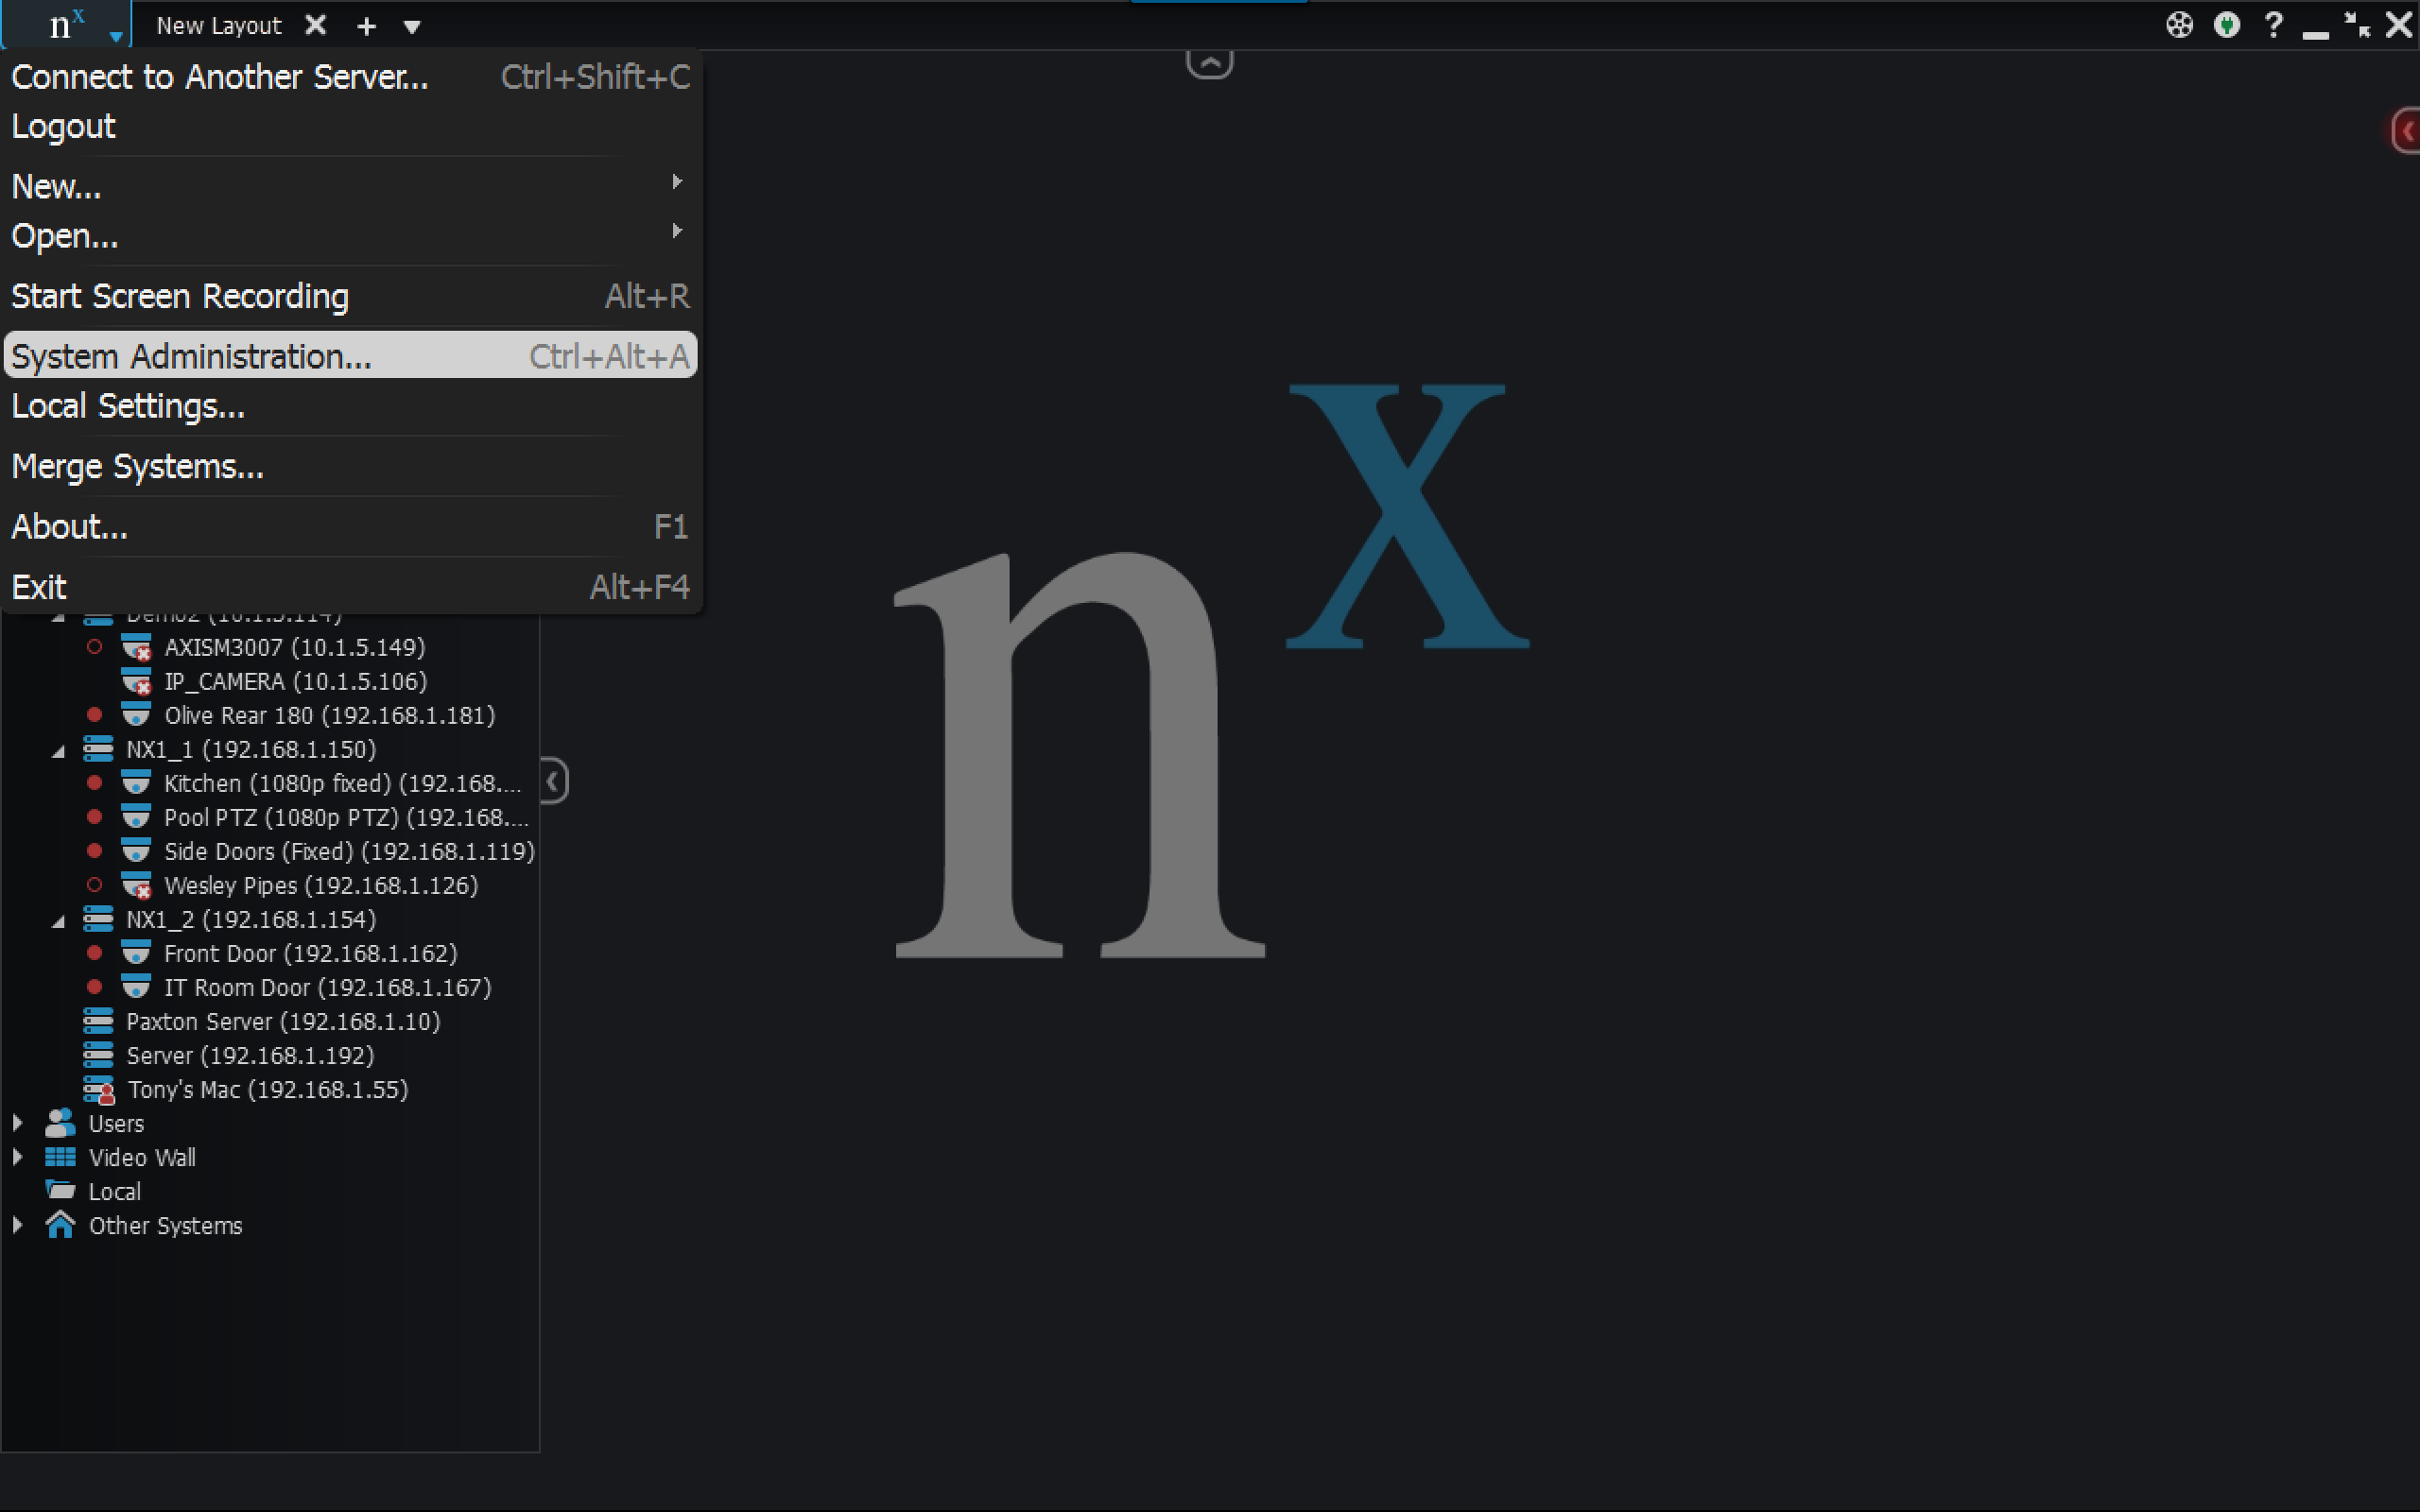2420x1512 pixels.
Task: Click the Other Systems home icon
Action: (60, 1224)
